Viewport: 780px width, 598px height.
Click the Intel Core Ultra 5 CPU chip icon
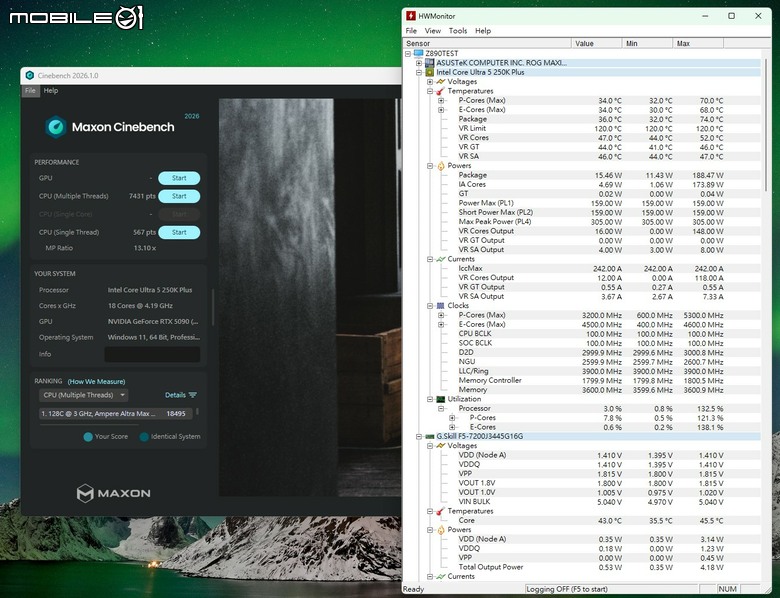(x=429, y=72)
